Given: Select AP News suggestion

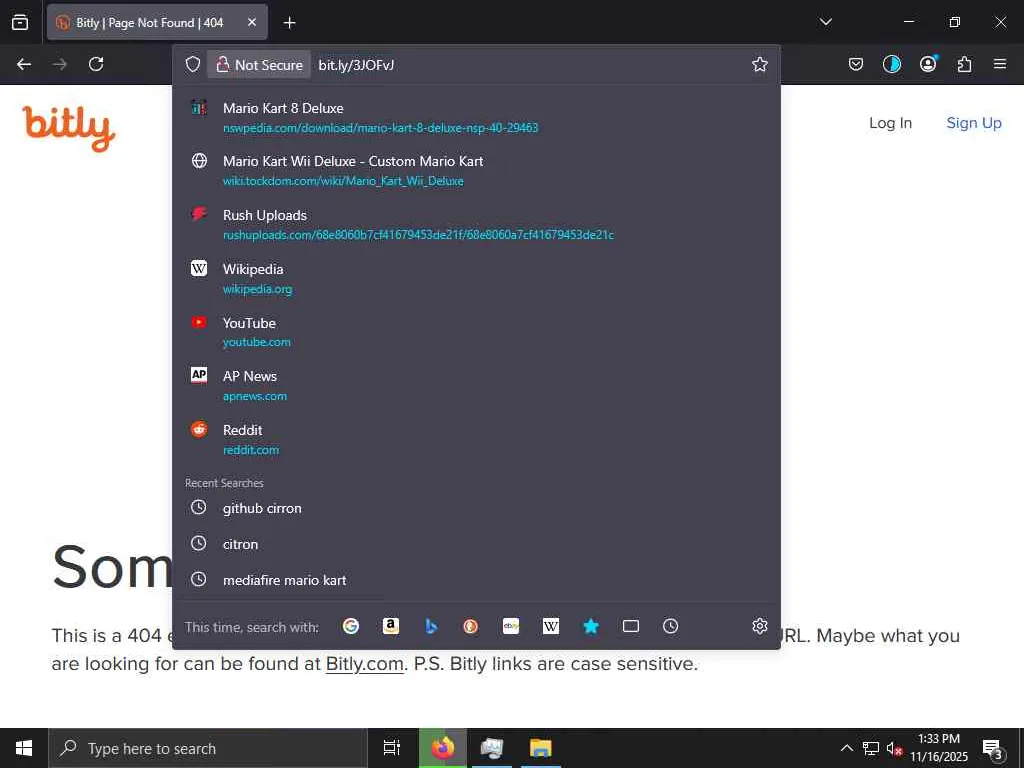Looking at the screenshot, I should pos(477,385).
